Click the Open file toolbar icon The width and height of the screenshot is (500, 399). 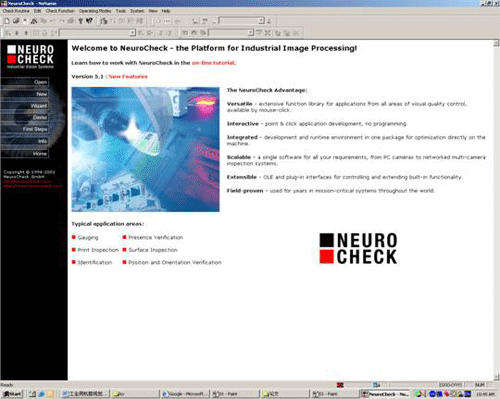tap(16, 21)
